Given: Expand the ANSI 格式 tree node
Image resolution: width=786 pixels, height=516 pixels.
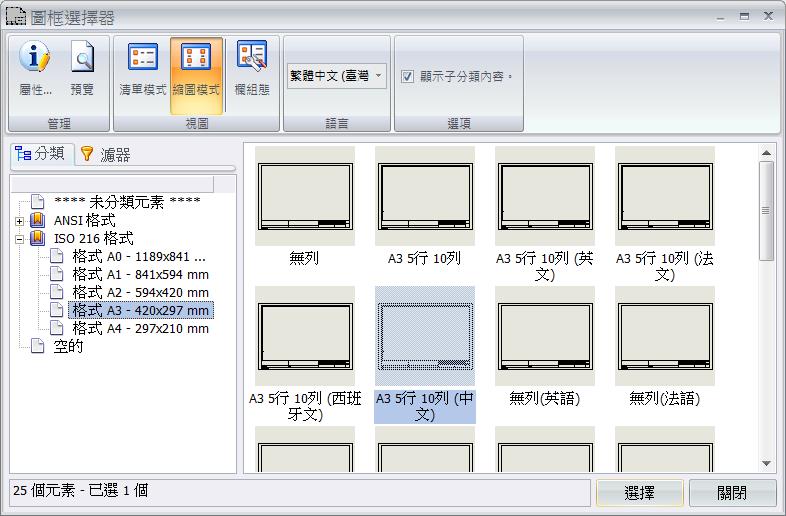Looking at the screenshot, I should (19, 220).
